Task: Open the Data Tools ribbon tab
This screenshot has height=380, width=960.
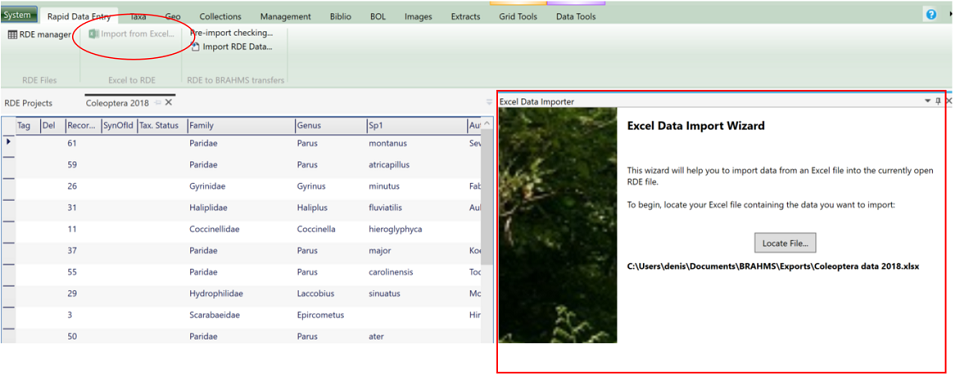Action: point(576,17)
